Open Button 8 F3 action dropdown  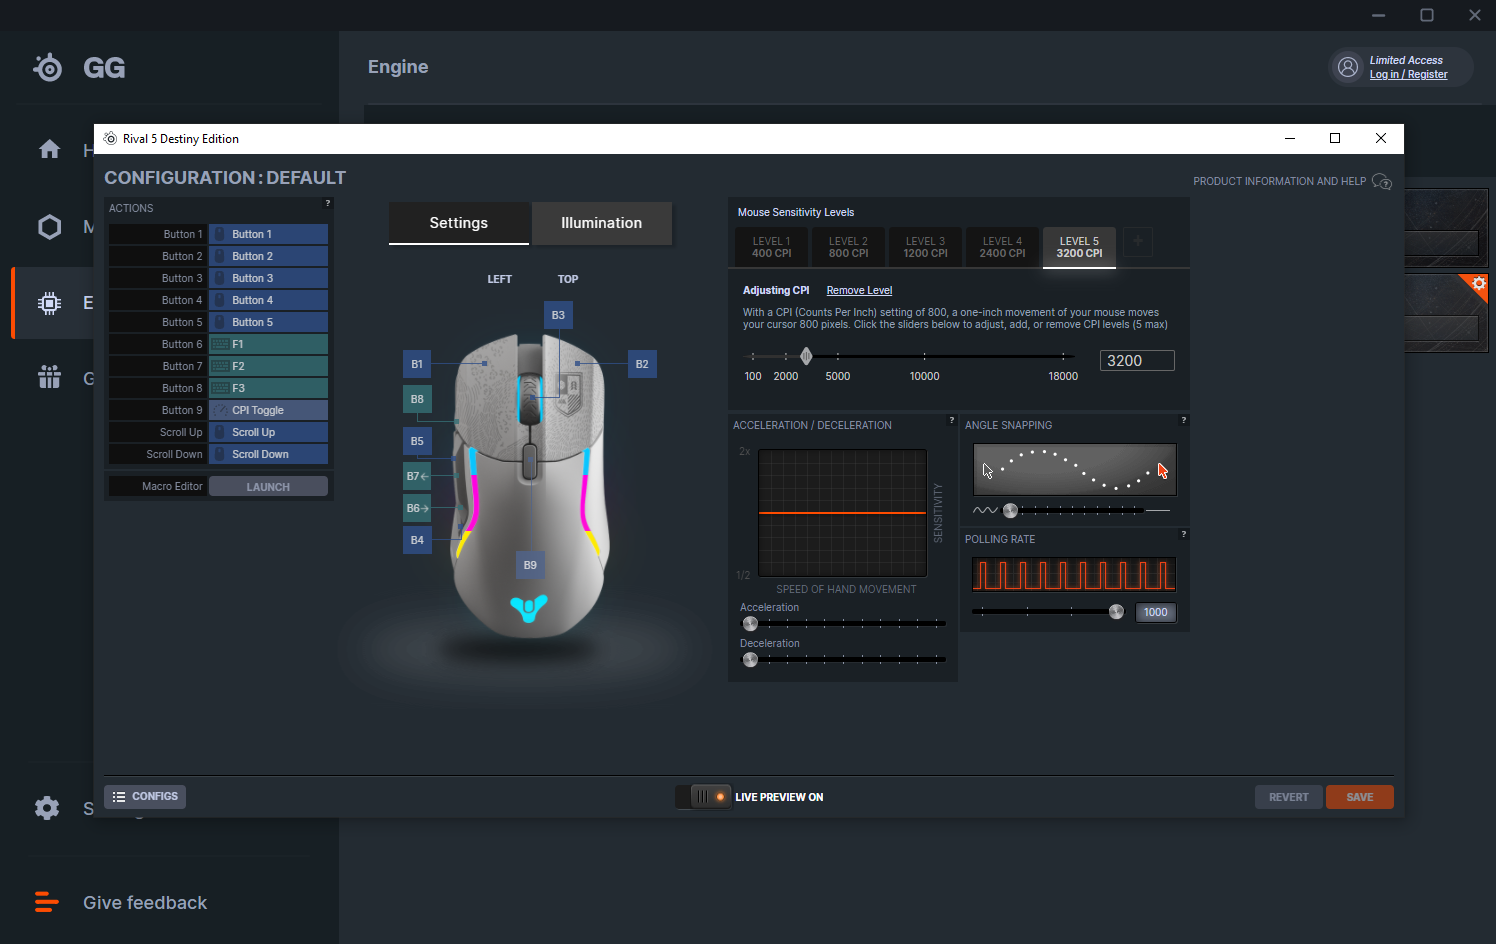268,388
